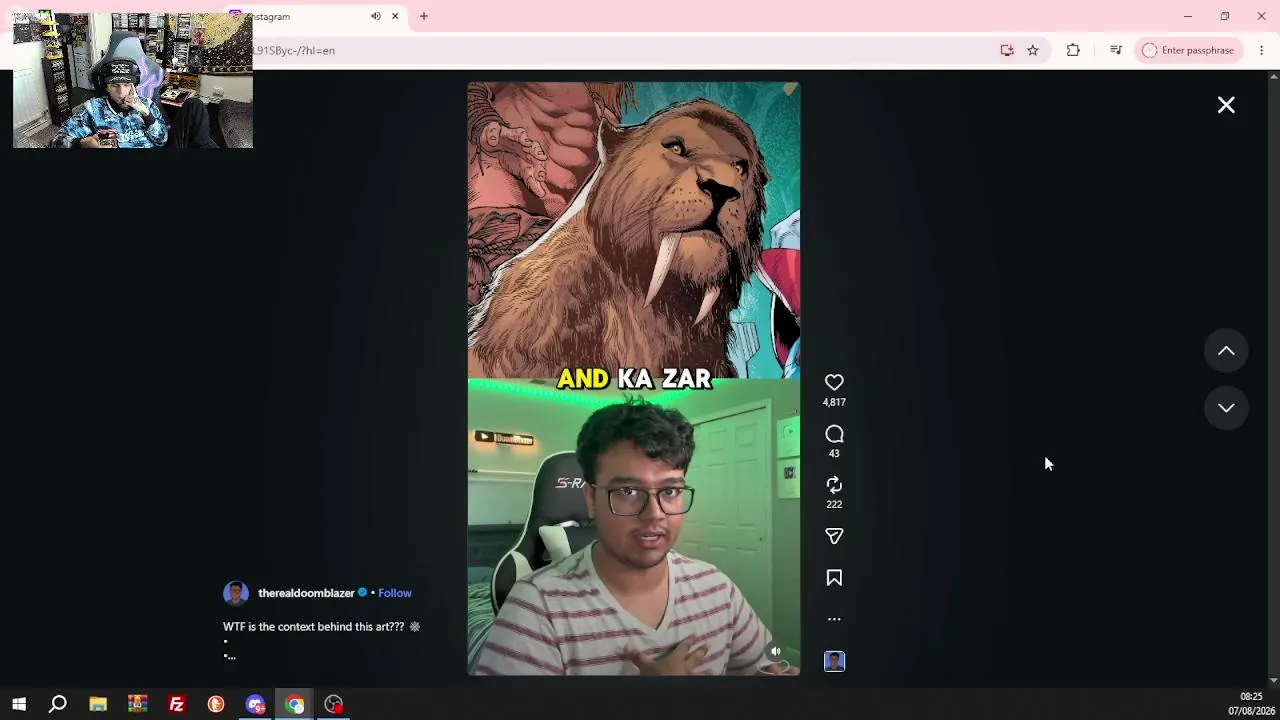Read caption 'WTF is the context behind this art???'
This screenshot has width=1280, height=720.
(313, 627)
